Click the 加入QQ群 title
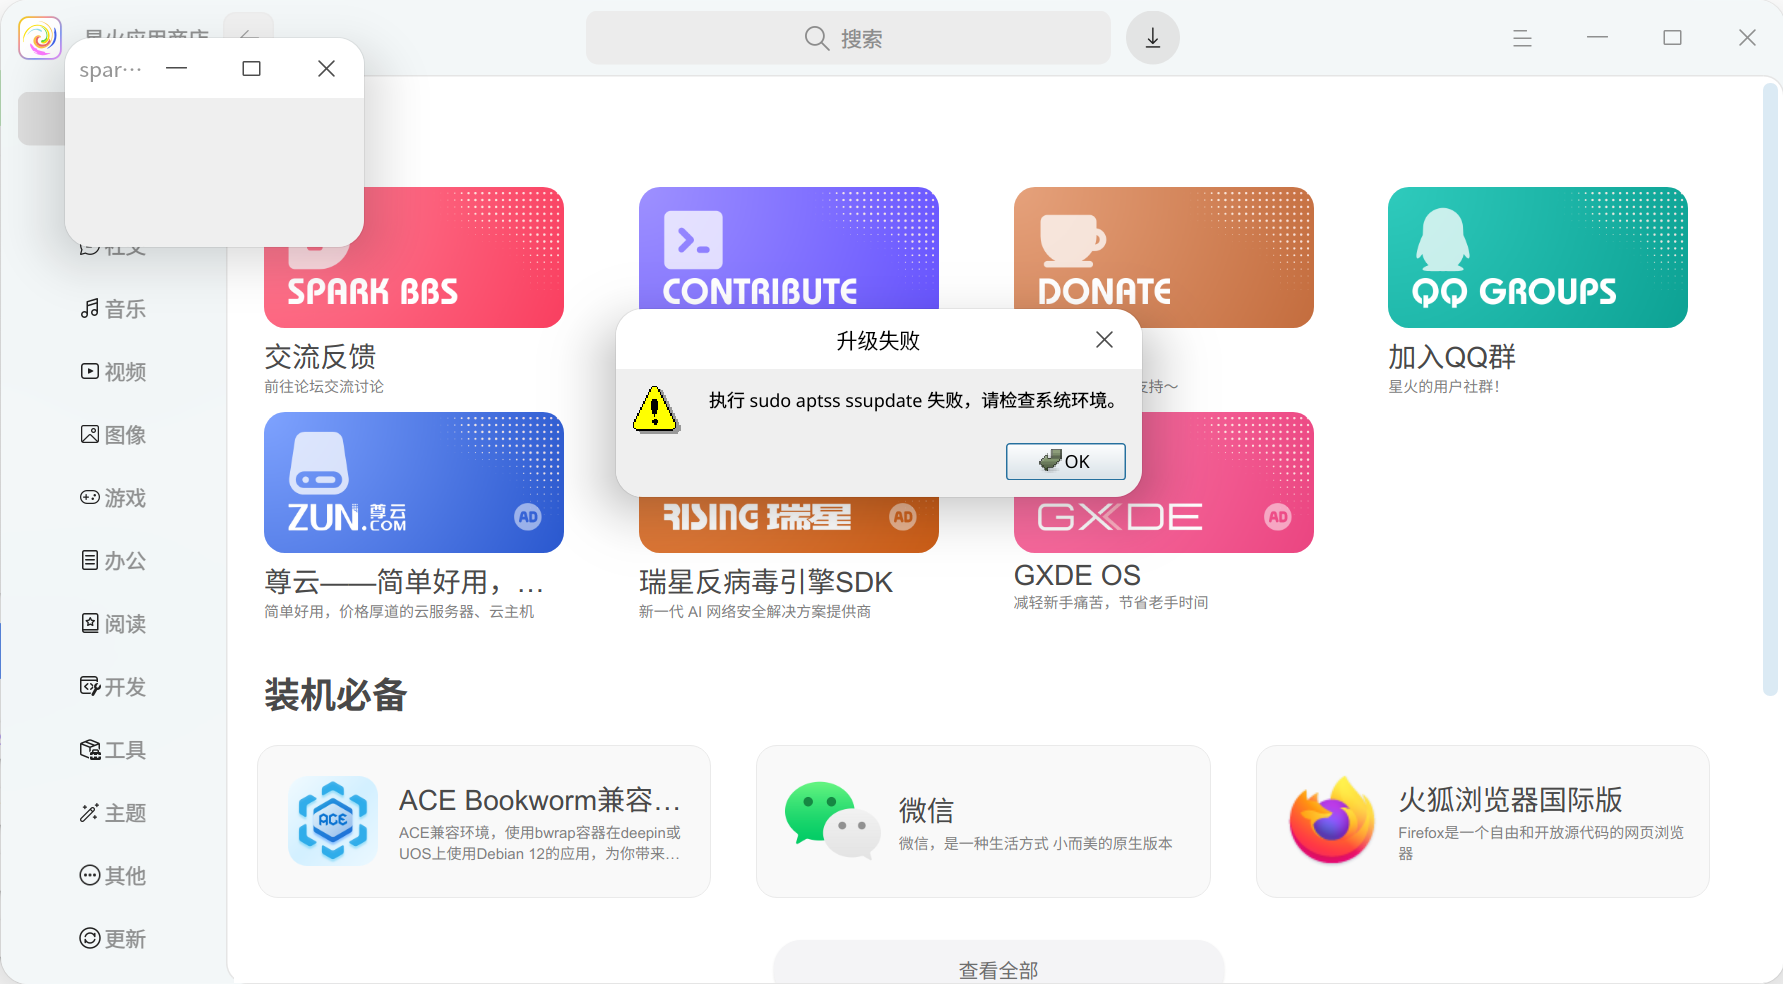 1452,357
